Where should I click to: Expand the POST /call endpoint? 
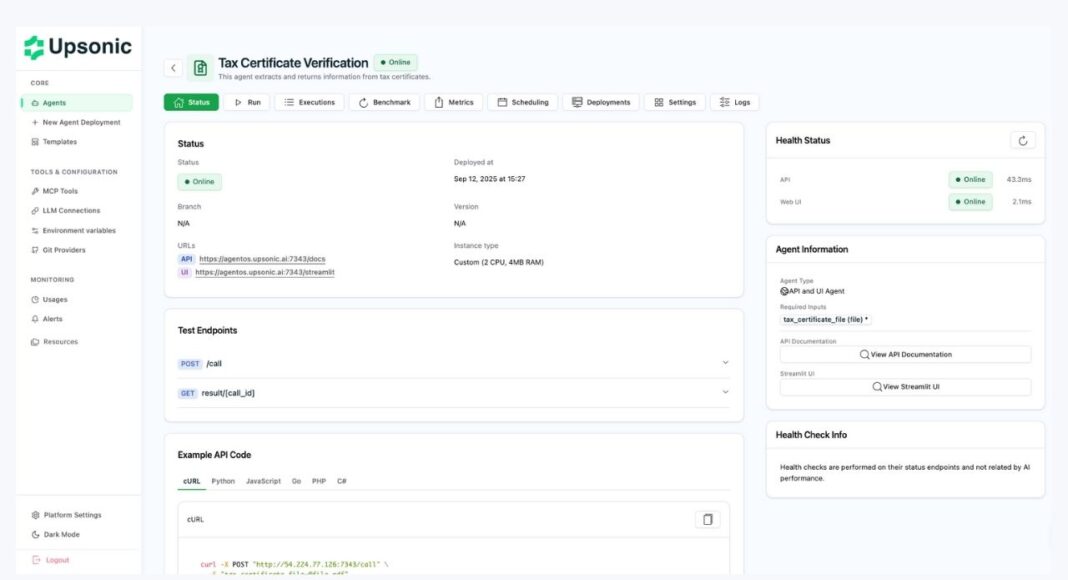pos(453,363)
